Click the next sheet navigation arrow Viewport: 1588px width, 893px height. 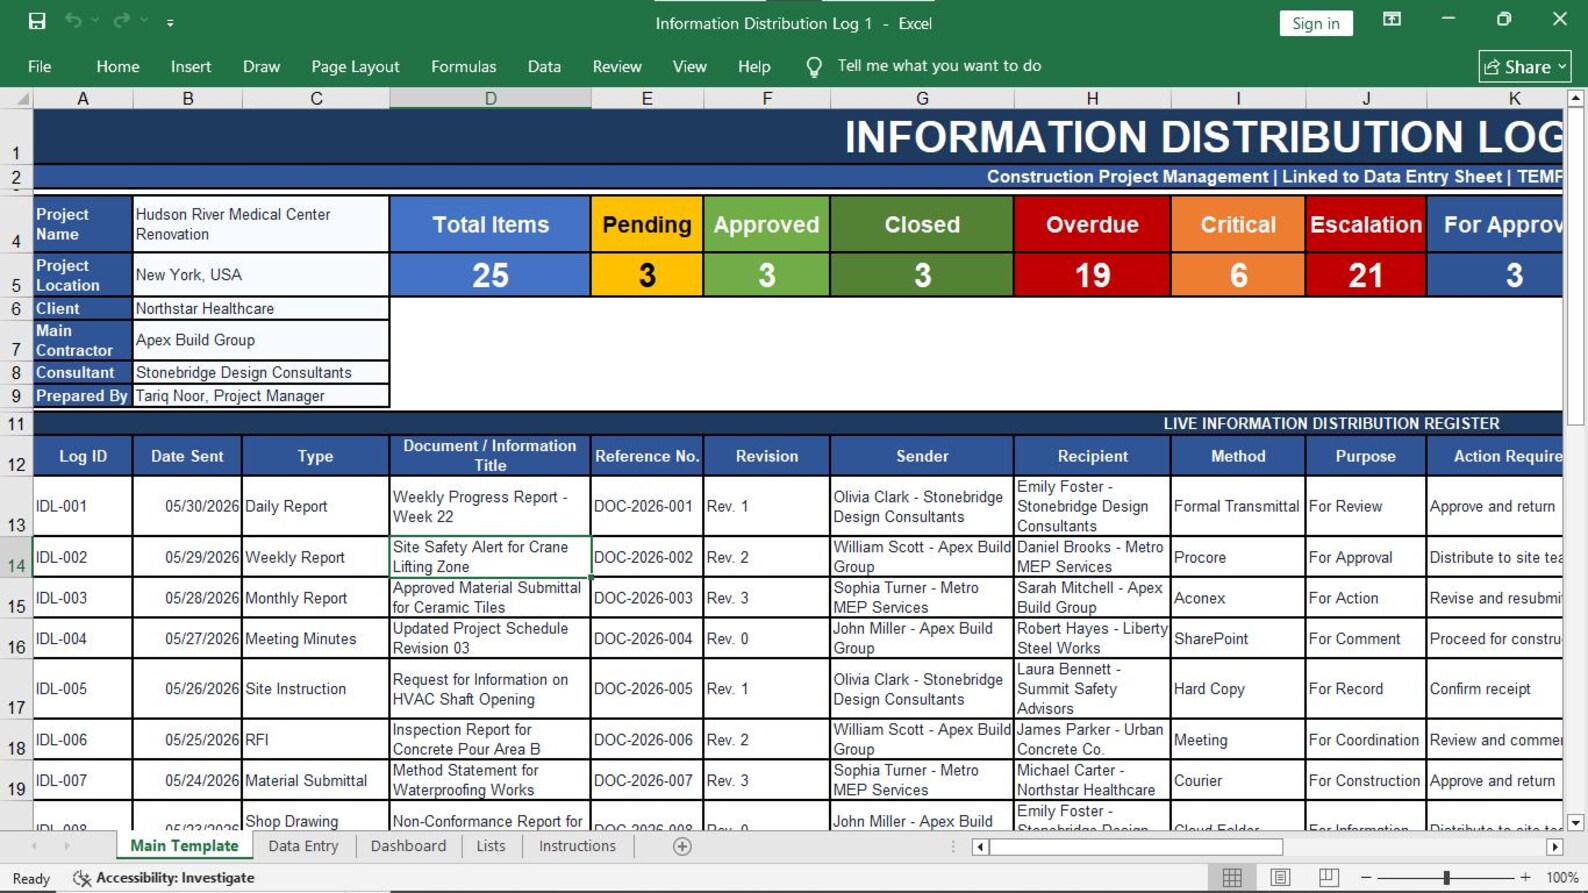(x=67, y=847)
